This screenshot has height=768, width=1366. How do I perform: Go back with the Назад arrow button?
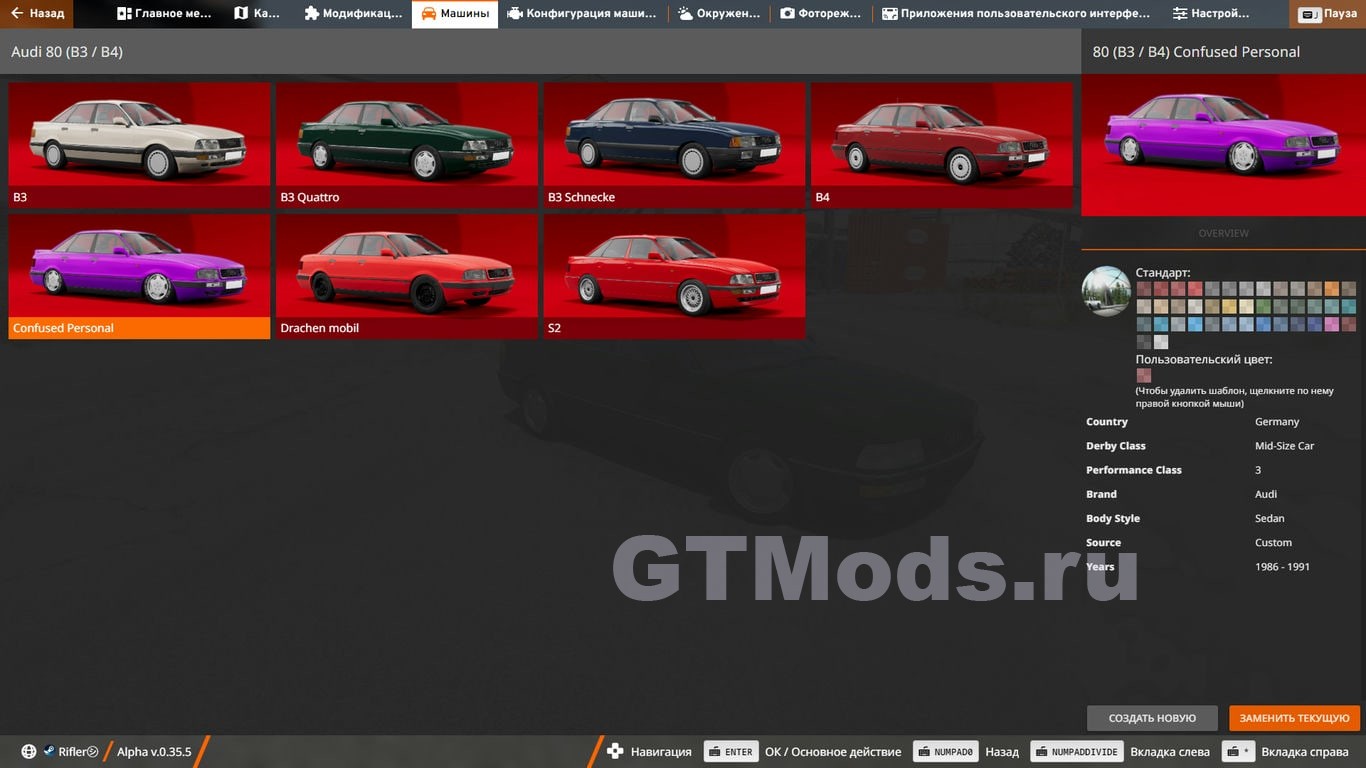pyautogui.click(x=37, y=14)
